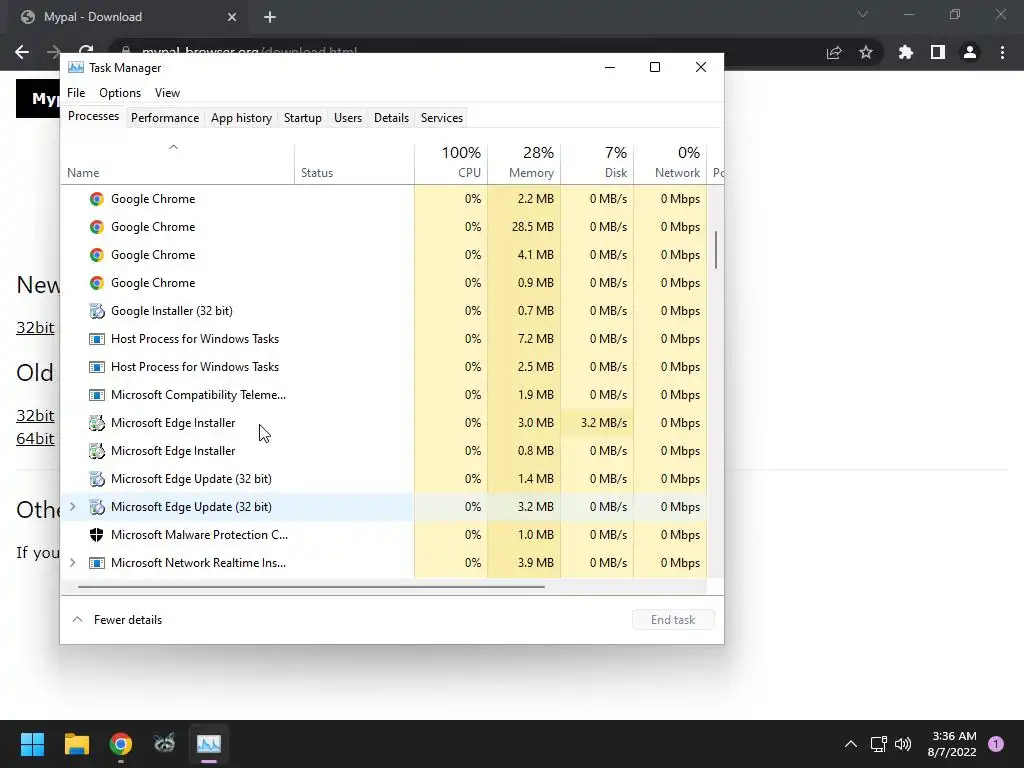Click the sort arrow above the Name column

(x=173, y=148)
